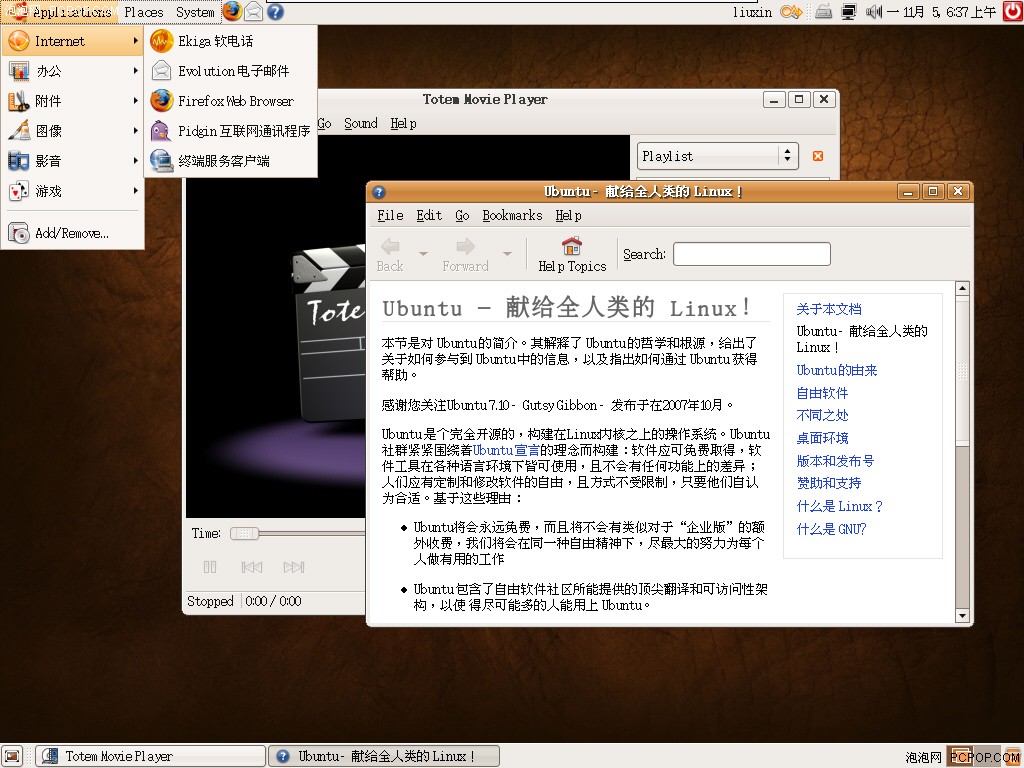Select the Internet category in Applications menu

73,41
